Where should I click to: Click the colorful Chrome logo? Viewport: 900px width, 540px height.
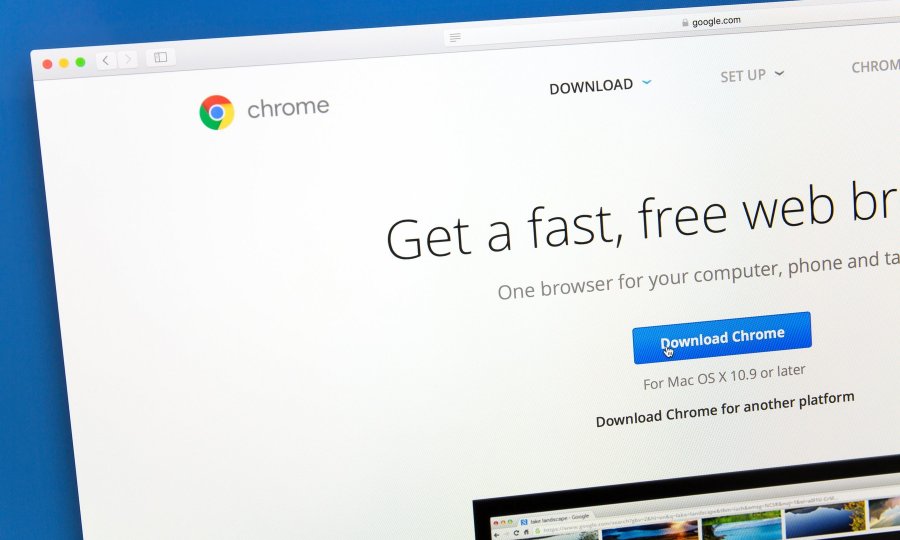point(217,112)
